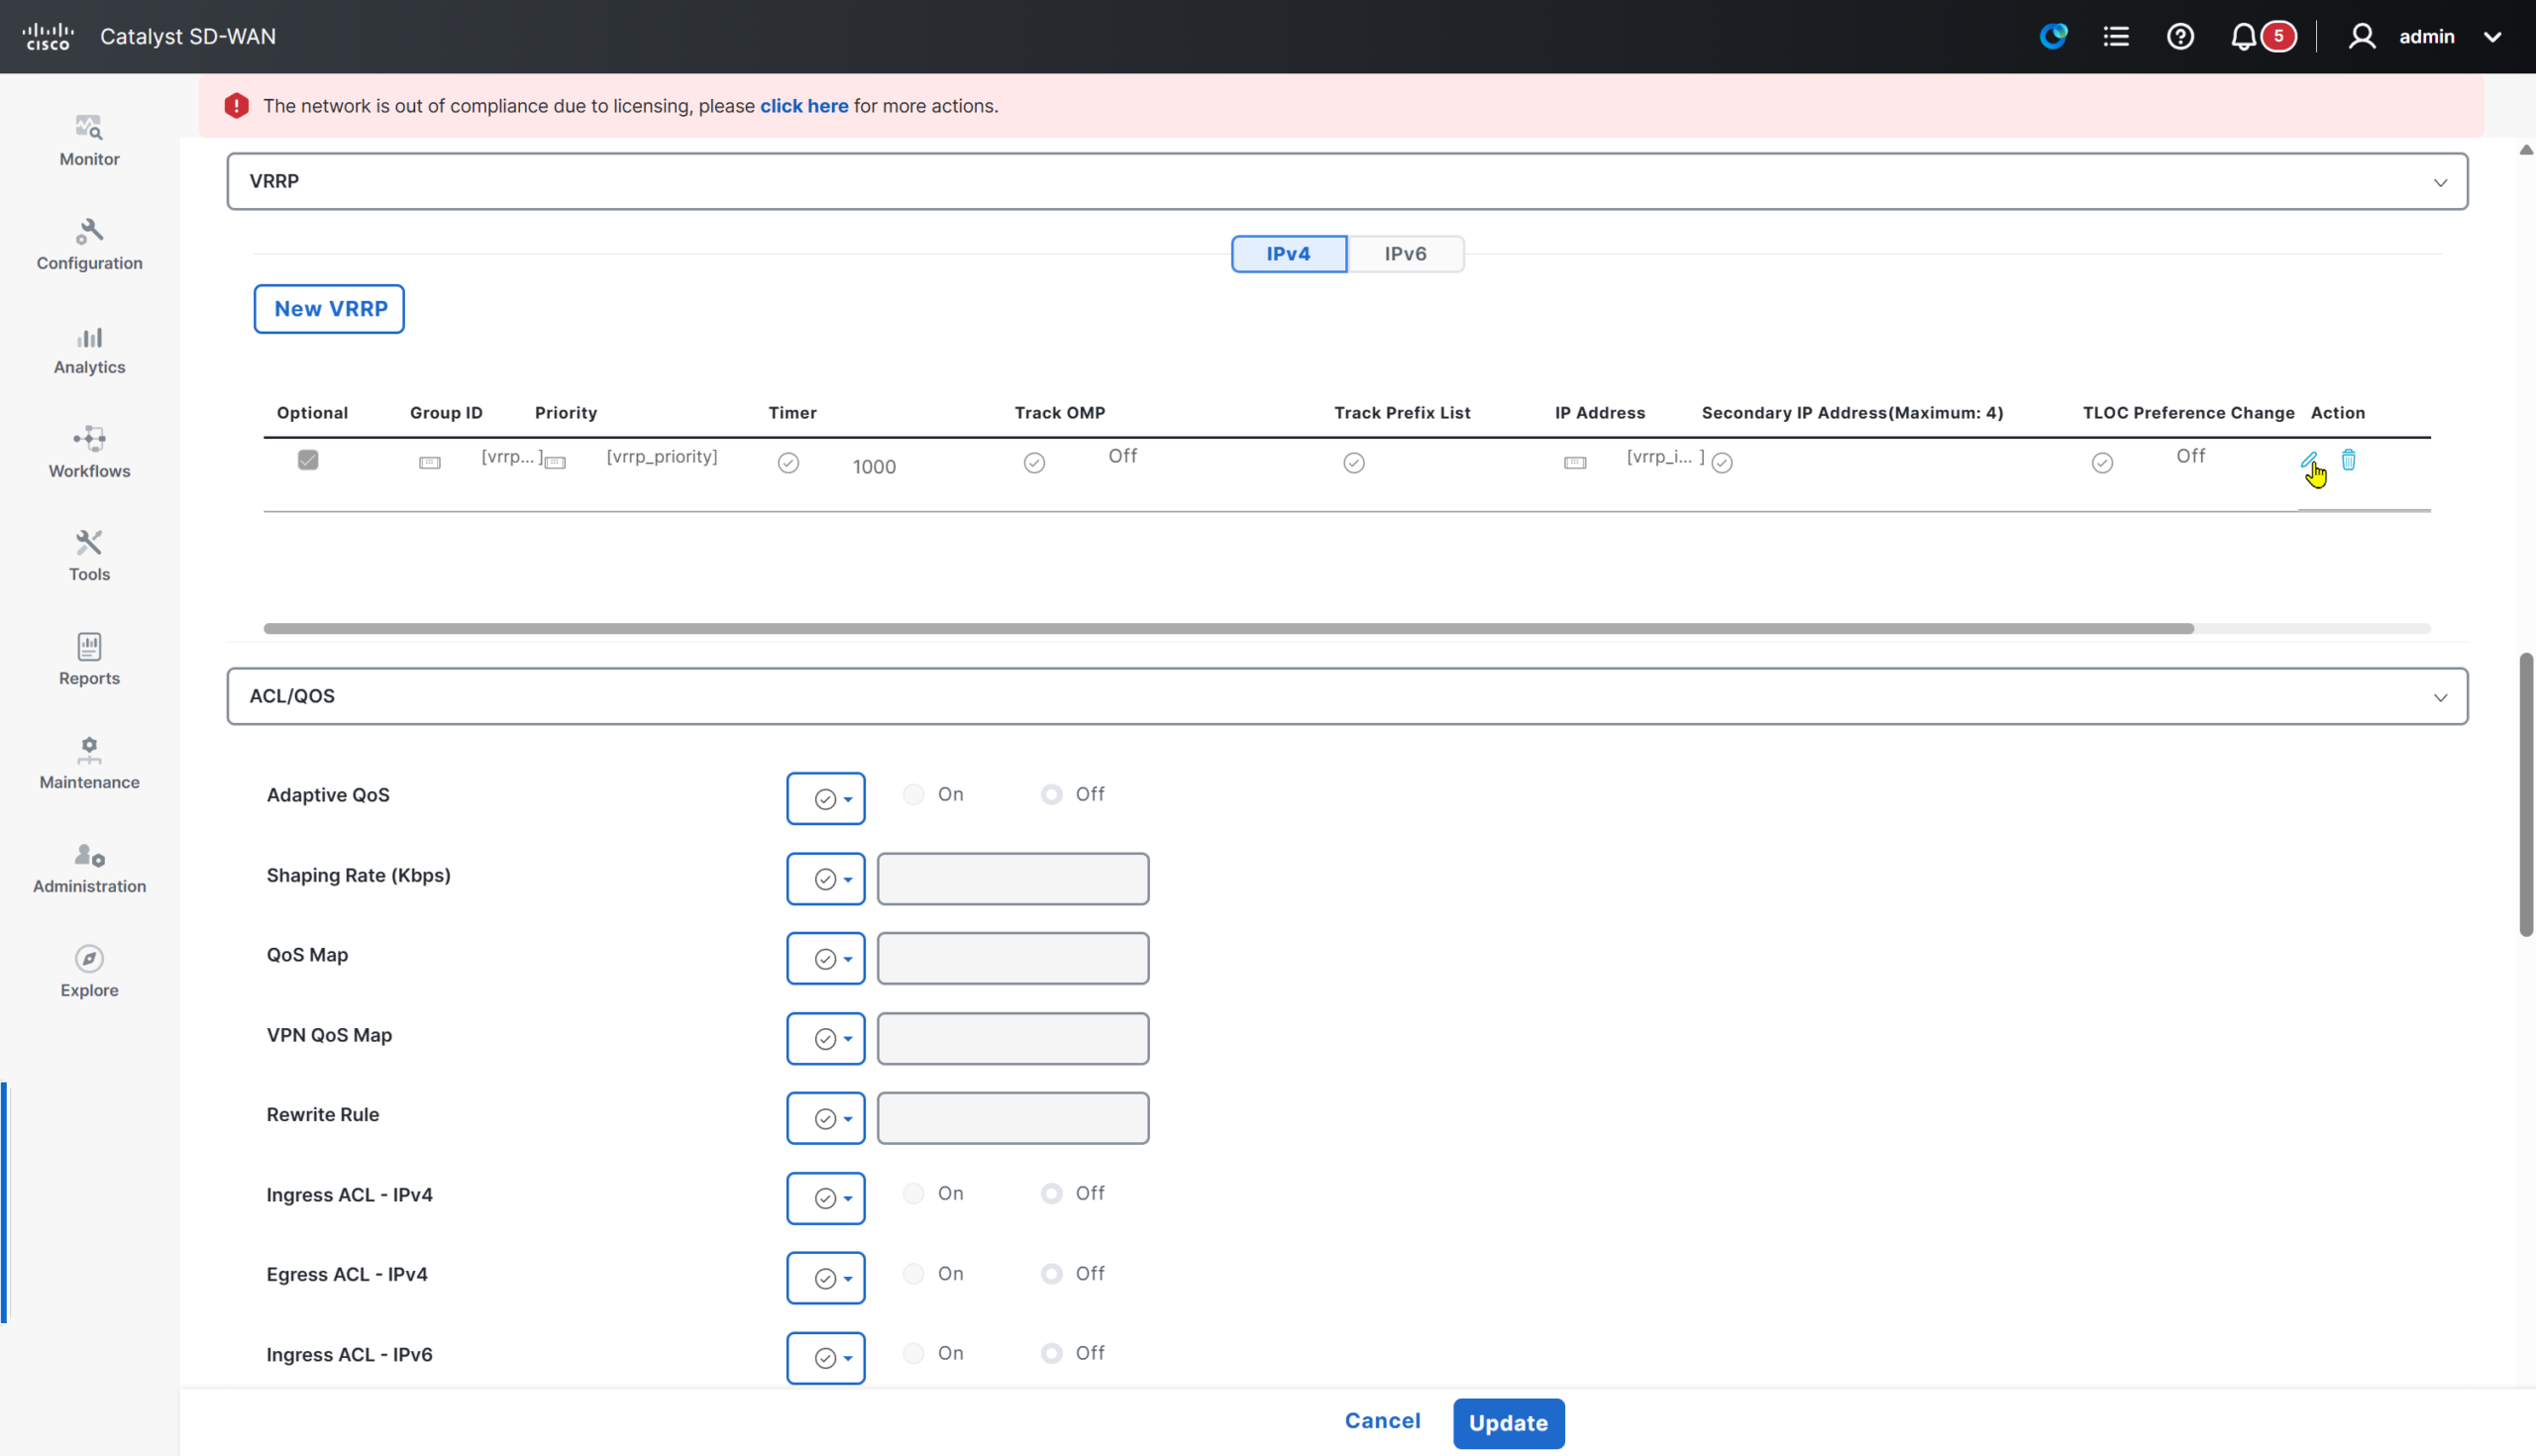
Task: Open Shaping Rate scope dropdown
Action: tap(826, 878)
